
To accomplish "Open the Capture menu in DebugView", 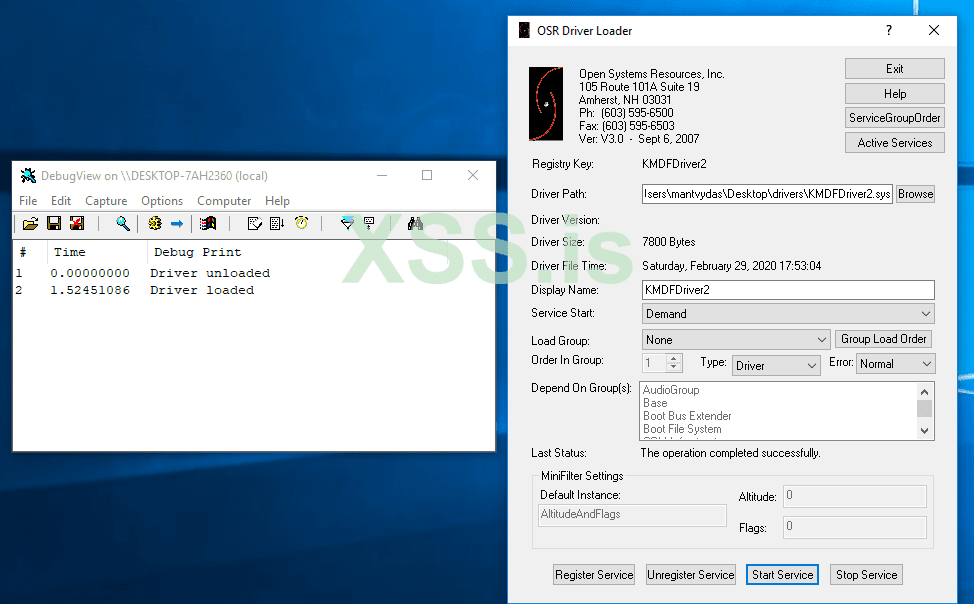I will (106, 201).
